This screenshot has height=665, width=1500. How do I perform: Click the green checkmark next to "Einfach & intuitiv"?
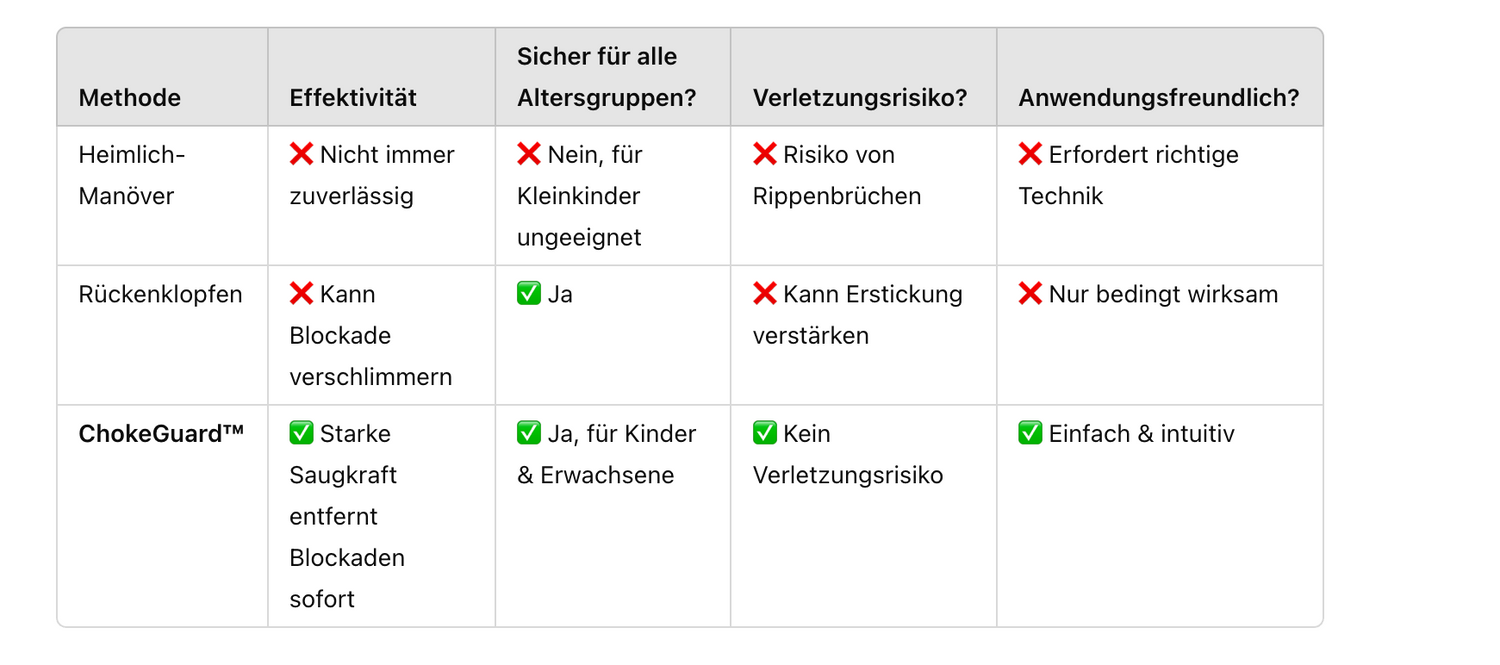click(x=1030, y=433)
